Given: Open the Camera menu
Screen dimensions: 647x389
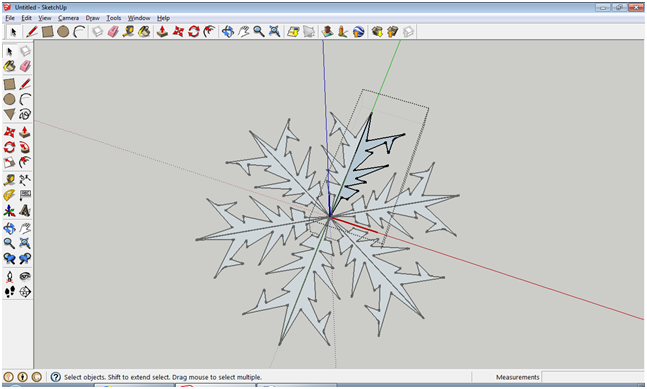Looking at the screenshot, I should pyautogui.click(x=68, y=18).
